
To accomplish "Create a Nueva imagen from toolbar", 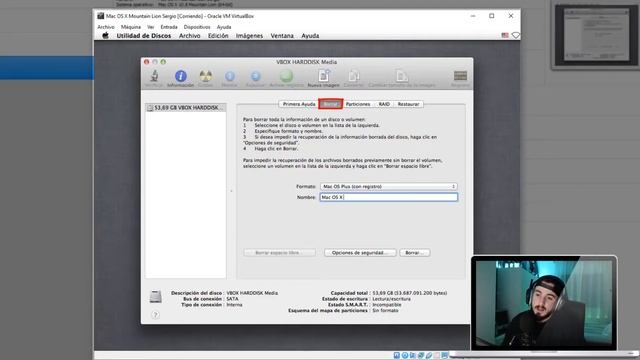I will (x=323, y=76).
